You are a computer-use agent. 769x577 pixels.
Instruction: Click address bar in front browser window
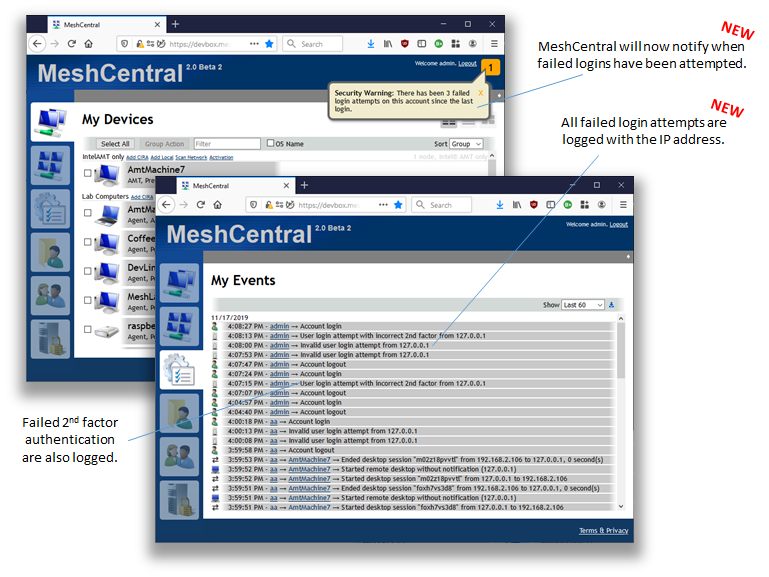pos(325,205)
